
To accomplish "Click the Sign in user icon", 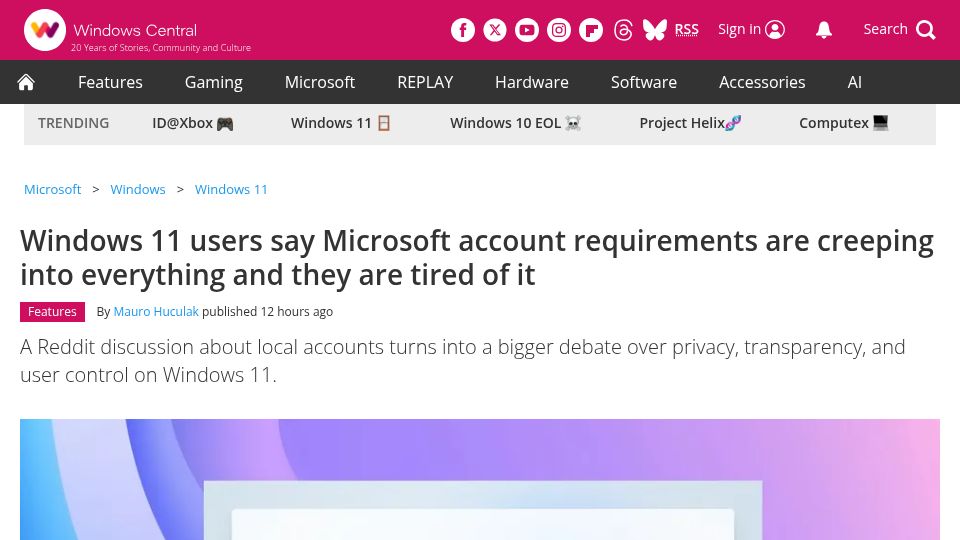I will [x=775, y=29].
